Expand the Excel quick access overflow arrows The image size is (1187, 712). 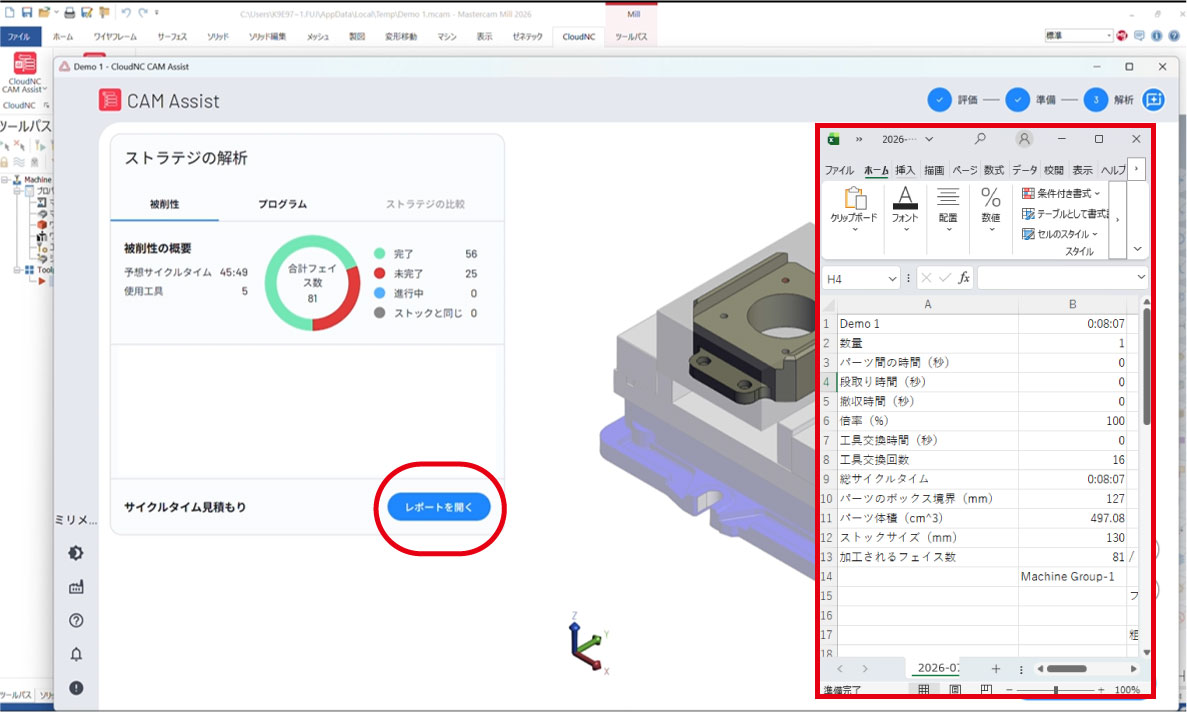click(x=859, y=139)
